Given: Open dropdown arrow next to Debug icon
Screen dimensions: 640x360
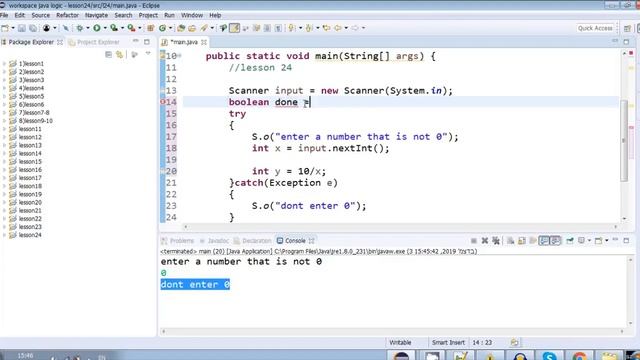Looking at the screenshot, I should click(x=88, y=28).
